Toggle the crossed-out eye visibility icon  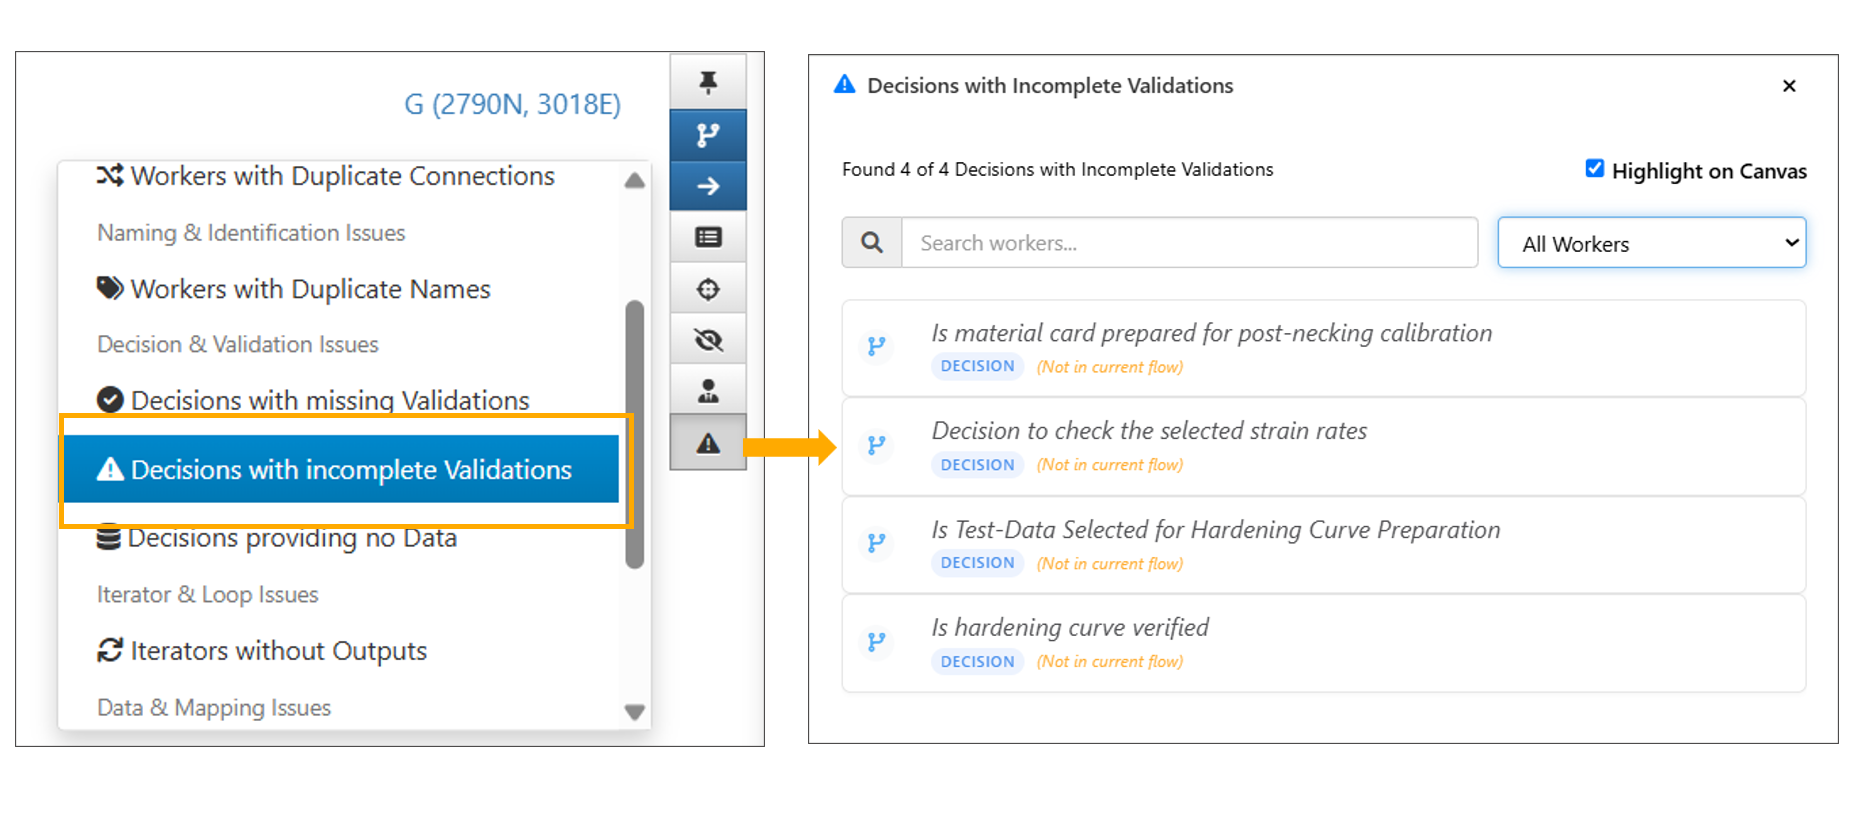coord(708,340)
